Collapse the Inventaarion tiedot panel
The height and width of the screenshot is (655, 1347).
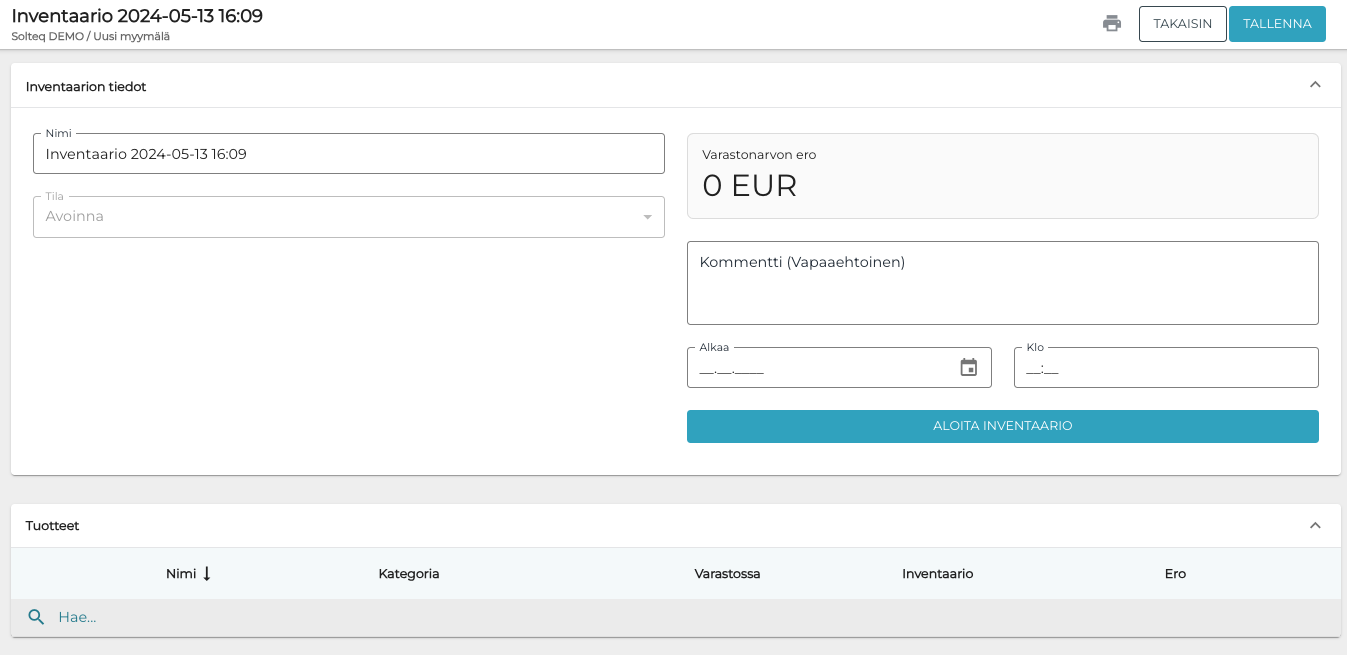coord(1315,85)
